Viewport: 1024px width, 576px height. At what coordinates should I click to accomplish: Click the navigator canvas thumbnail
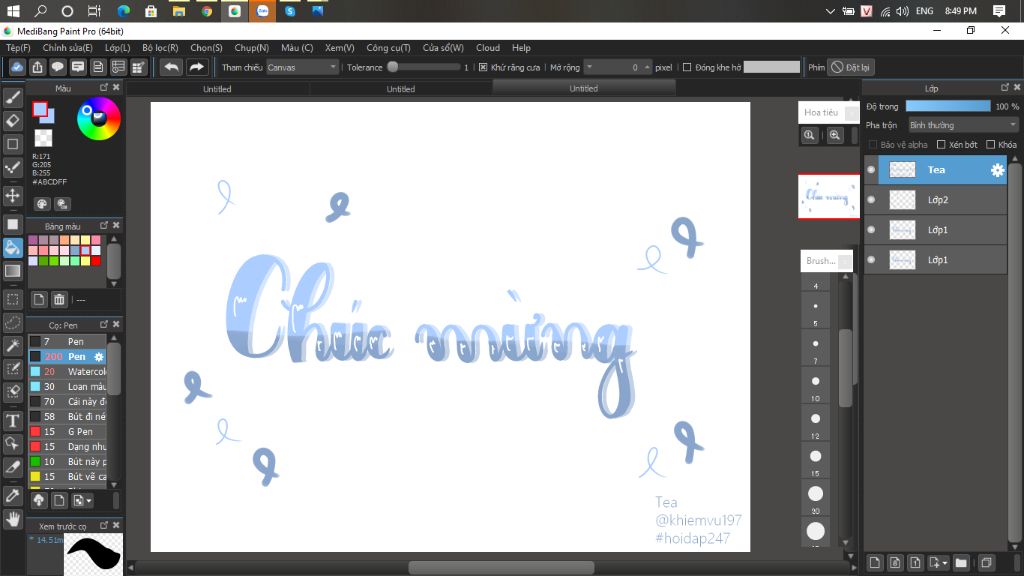click(828, 196)
